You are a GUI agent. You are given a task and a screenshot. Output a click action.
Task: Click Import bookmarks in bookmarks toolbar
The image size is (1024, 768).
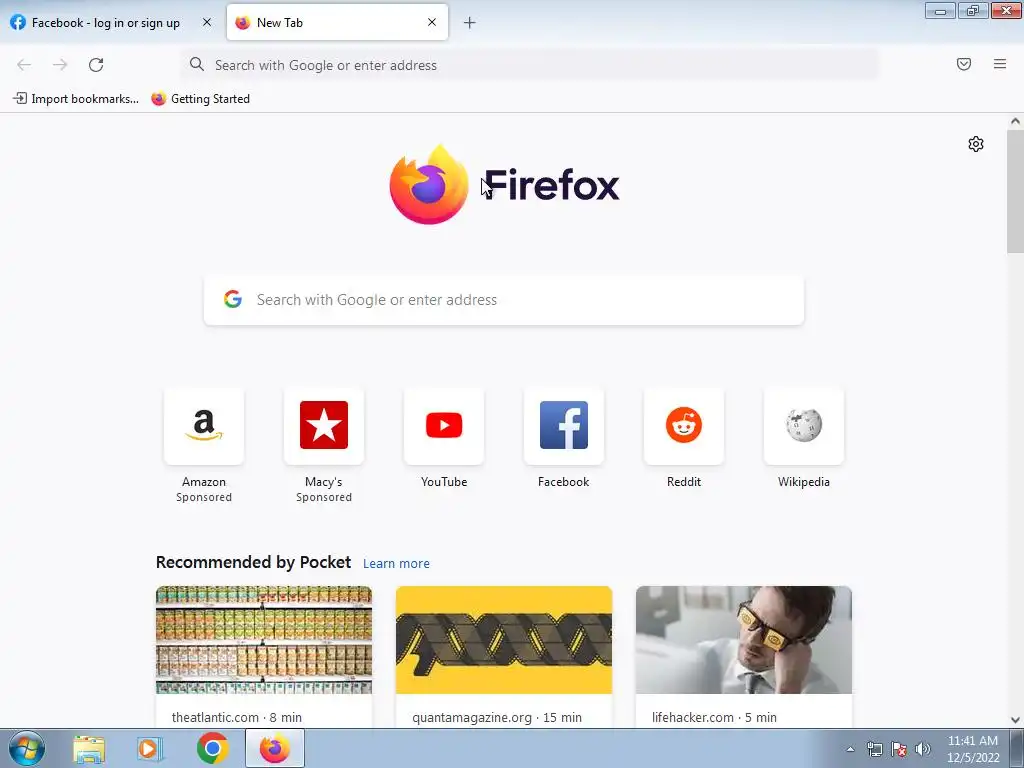point(76,99)
